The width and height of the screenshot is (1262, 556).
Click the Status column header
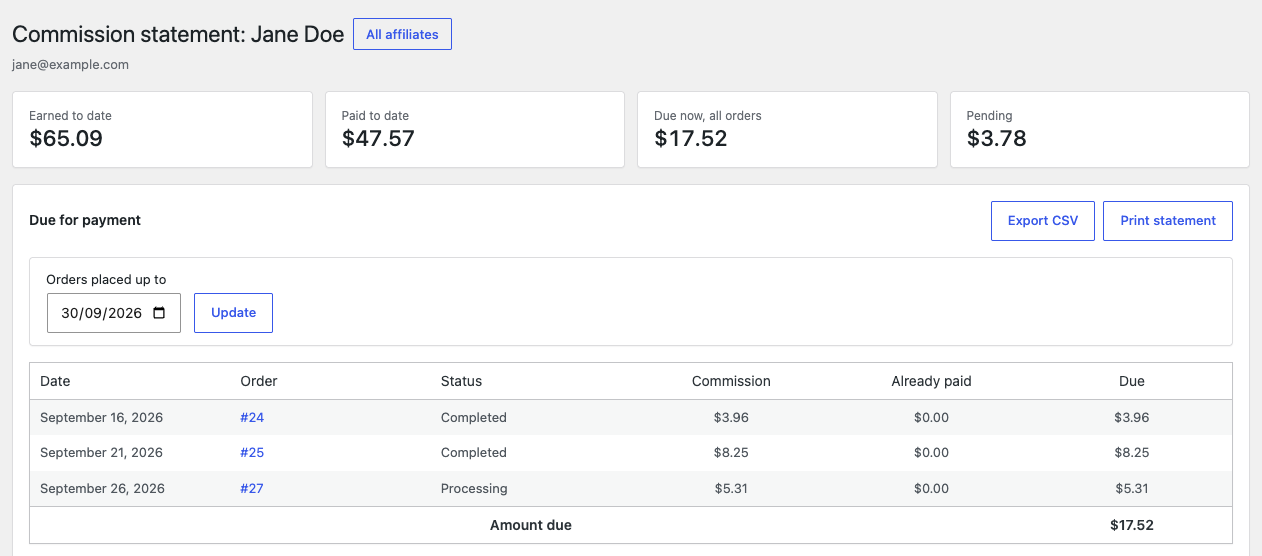tap(461, 381)
